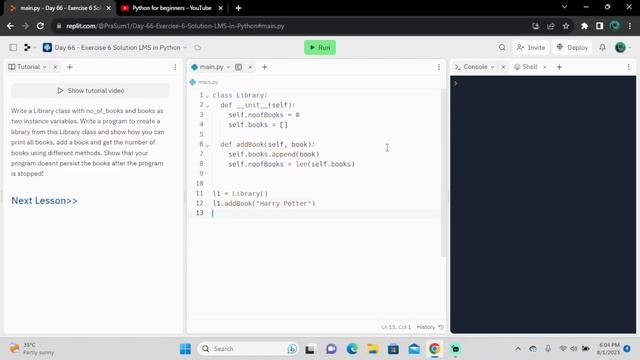Screen dimensions: 640x360
Task: Show hidden system tray icons
Action: [x=518, y=349]
